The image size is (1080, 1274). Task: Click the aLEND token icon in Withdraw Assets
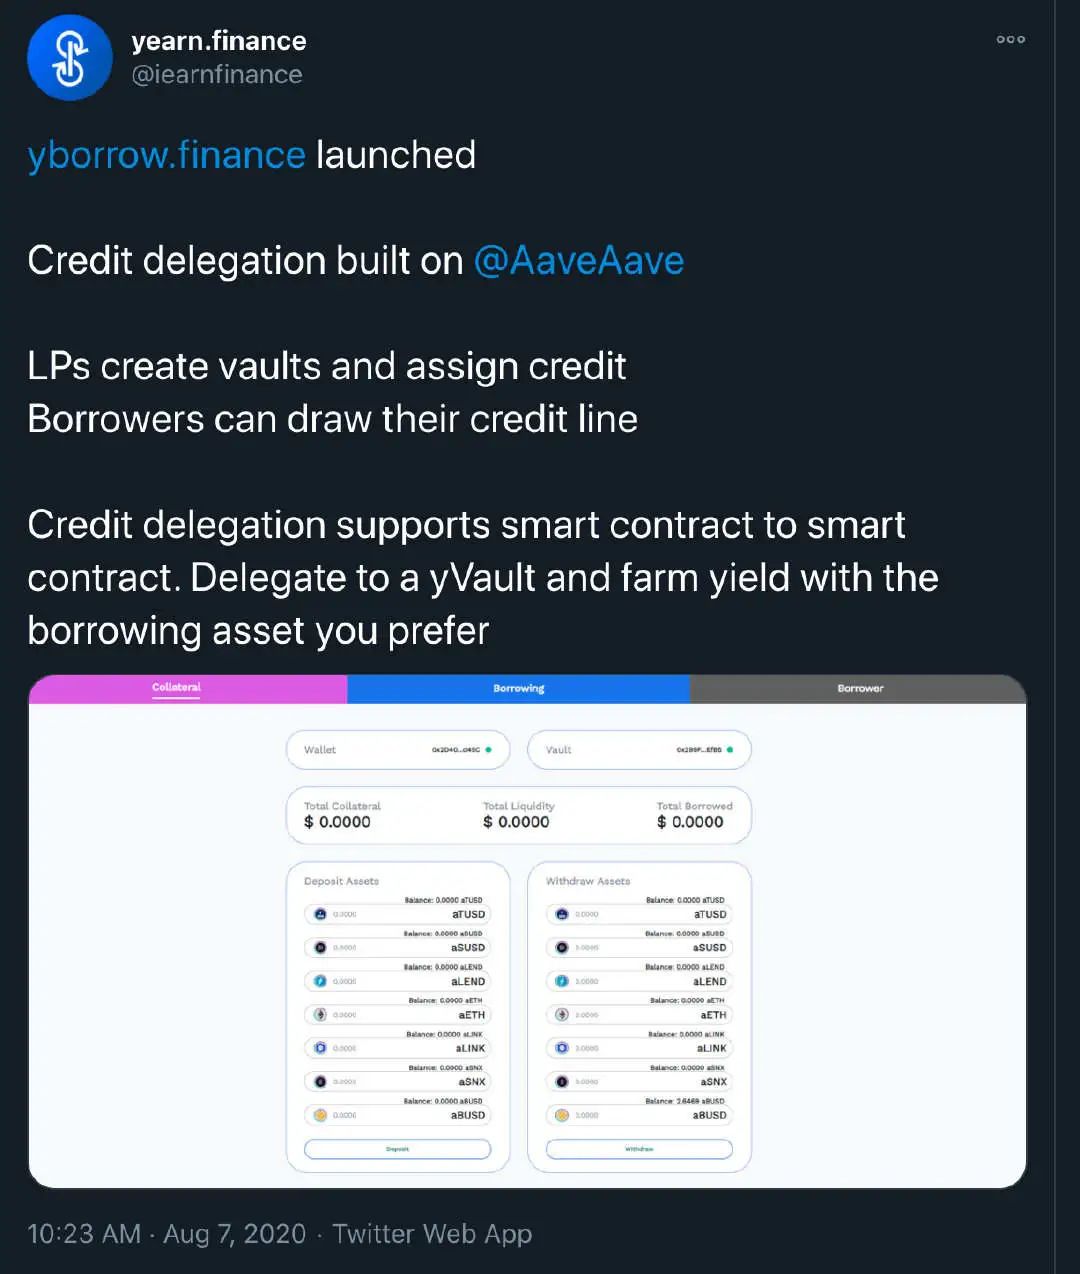click(x=562, y=981)
